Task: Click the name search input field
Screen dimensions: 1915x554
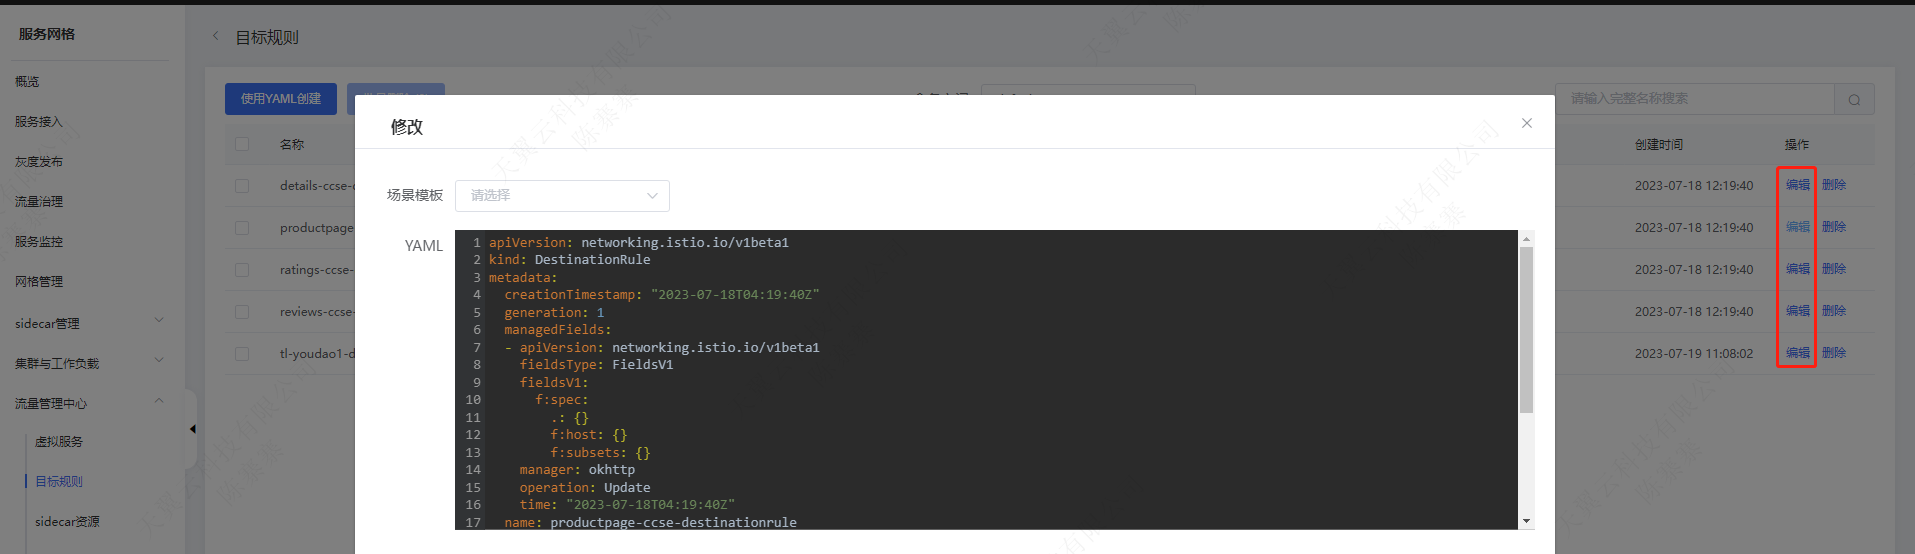Action: pos(1695,99)
